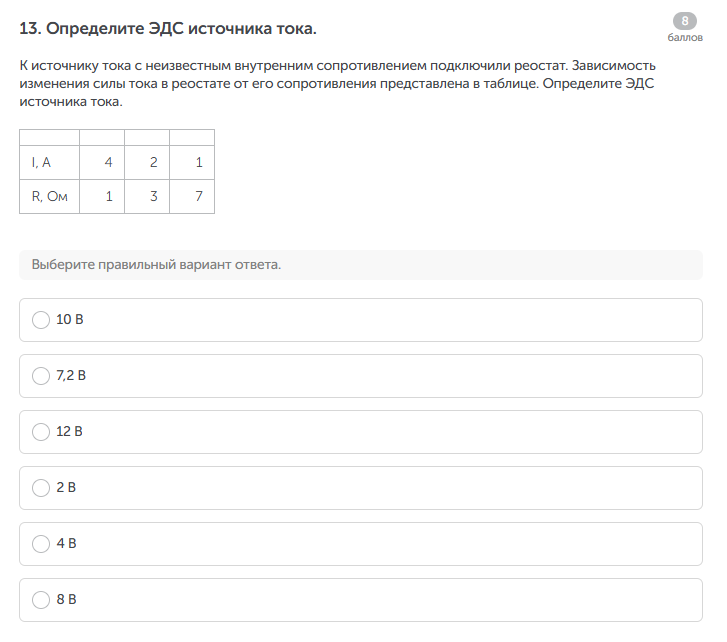Click the empty top-left table cell

point(49,137)
